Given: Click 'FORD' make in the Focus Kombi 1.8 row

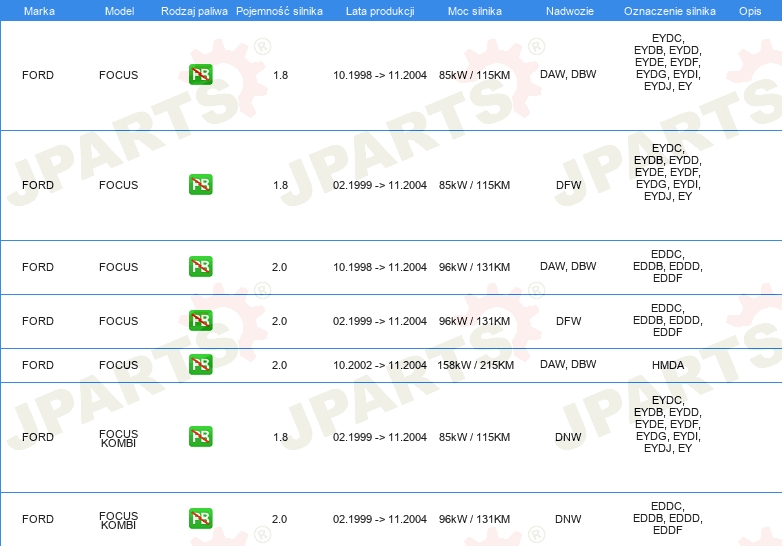Looking at the screenshot, I should (38, 437).
